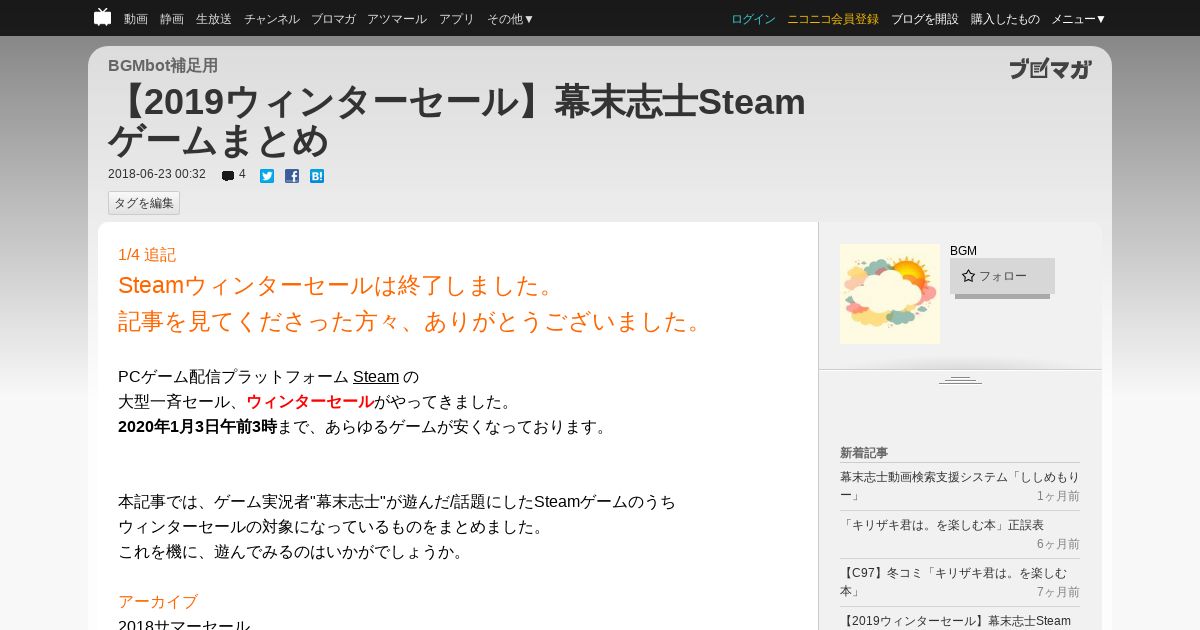
Task: Collapse the author profile panel handle
Action: 960,380
